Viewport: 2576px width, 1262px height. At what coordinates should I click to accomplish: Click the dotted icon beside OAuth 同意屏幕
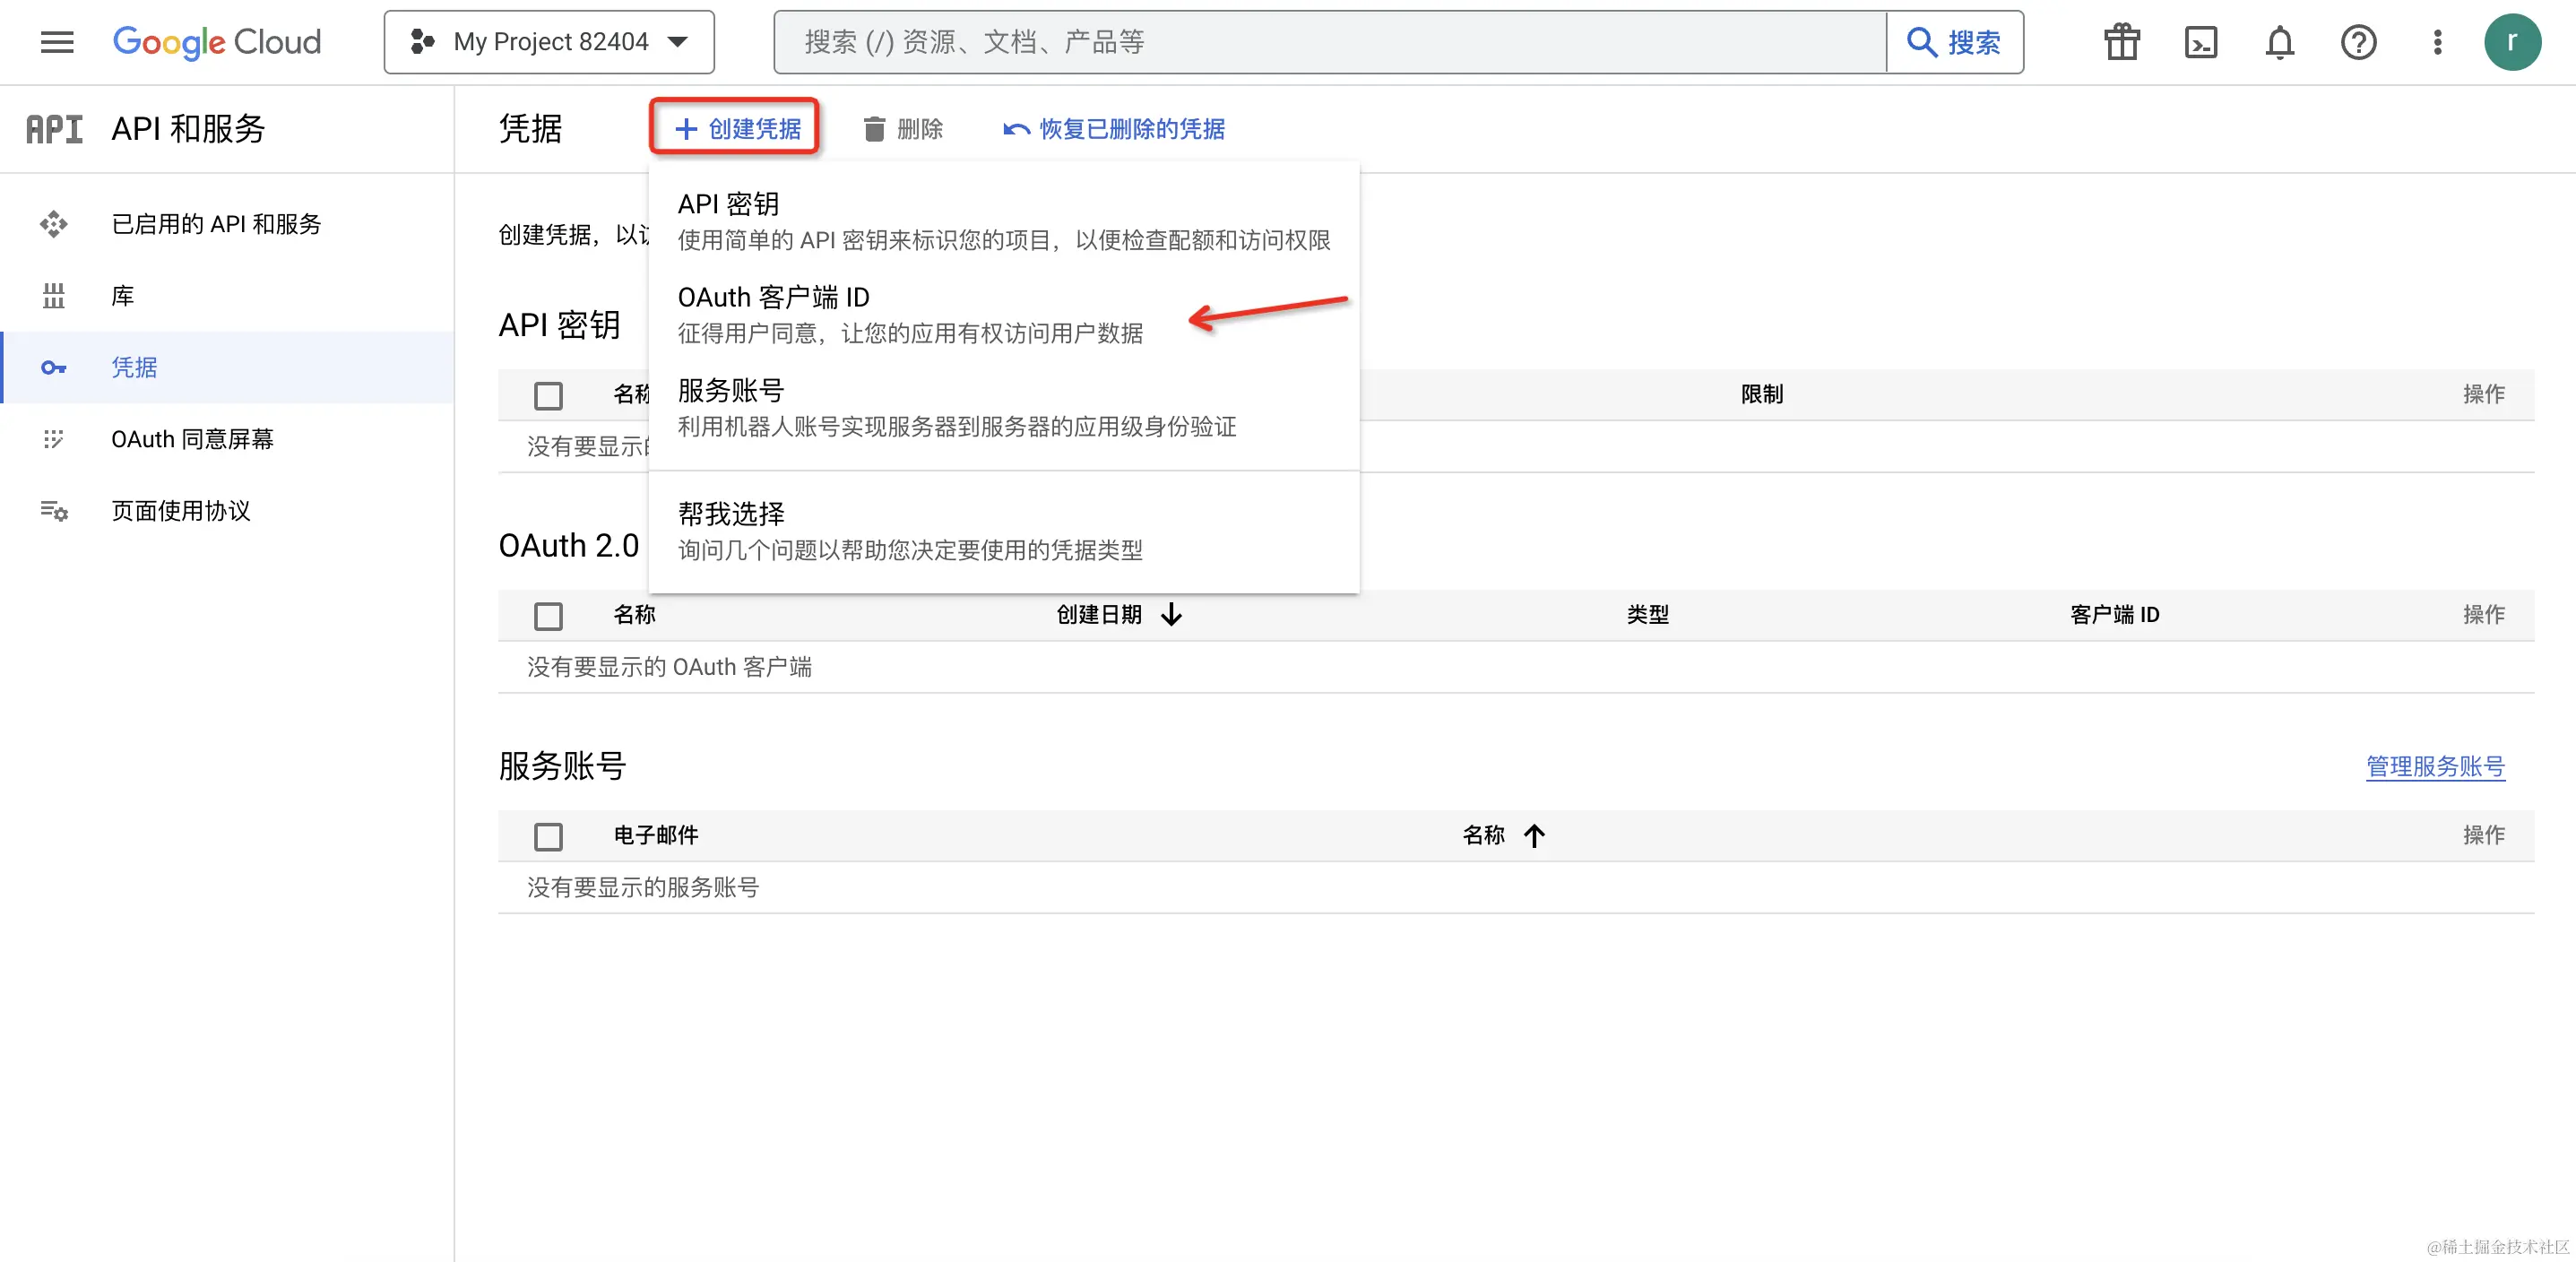(54, 439)
